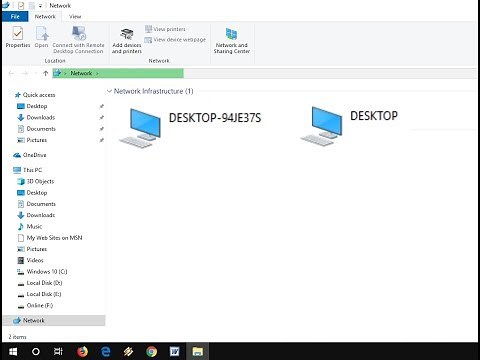Viewport: 480px width, 360px height.
Task: Switch to the Network ribbon tab
Action: (45, 16)
